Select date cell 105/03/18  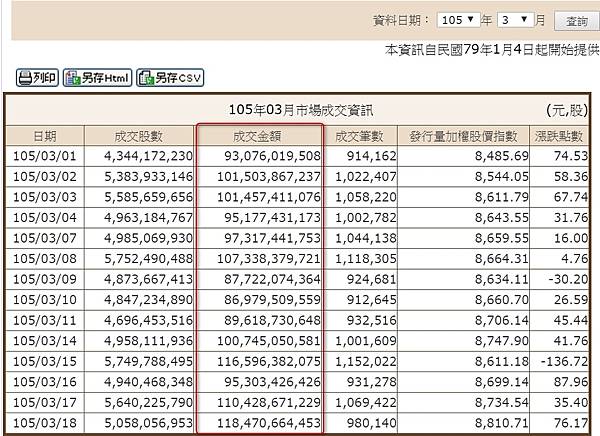[45, 423]
